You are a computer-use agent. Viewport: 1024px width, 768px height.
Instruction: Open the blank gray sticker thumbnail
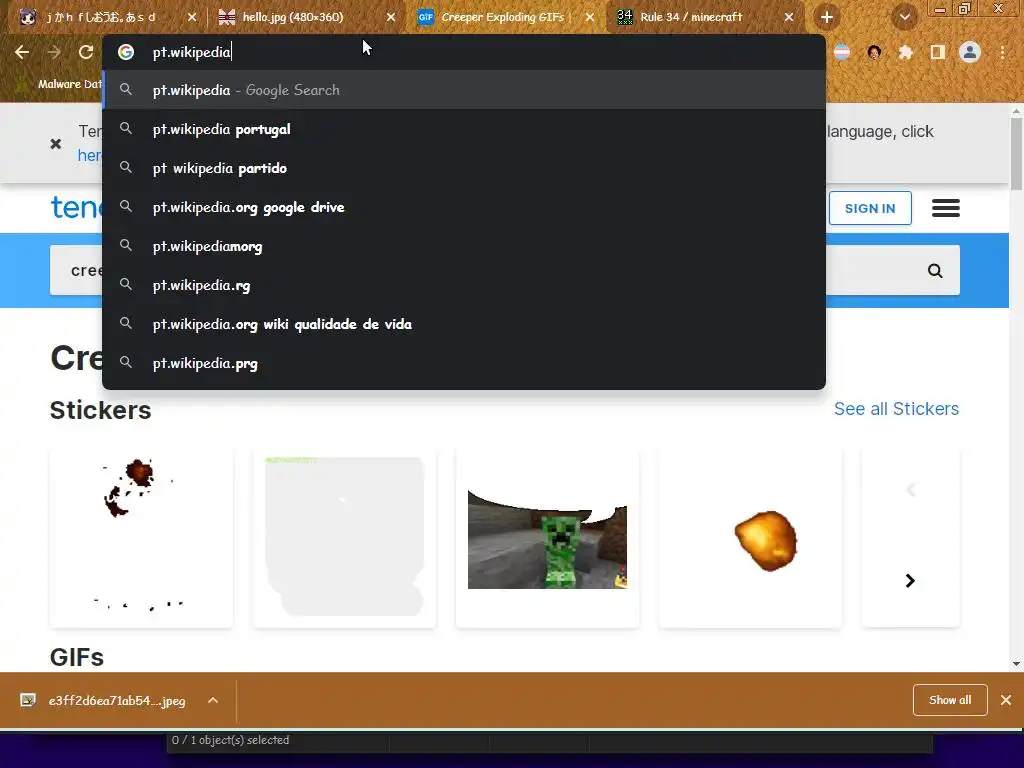pos(344,538)
